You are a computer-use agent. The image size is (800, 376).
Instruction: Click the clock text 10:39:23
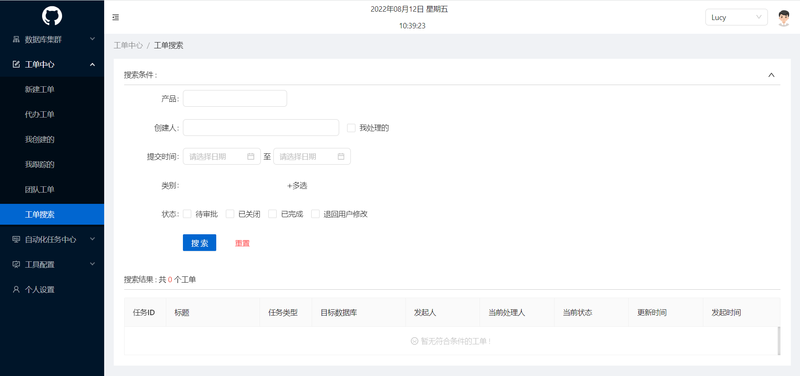[x=412, y=26]
